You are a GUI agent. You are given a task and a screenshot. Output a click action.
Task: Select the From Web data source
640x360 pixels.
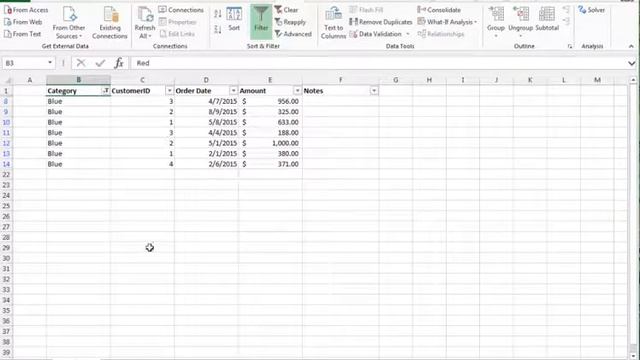pyautogui.click(x=23, y=22)
